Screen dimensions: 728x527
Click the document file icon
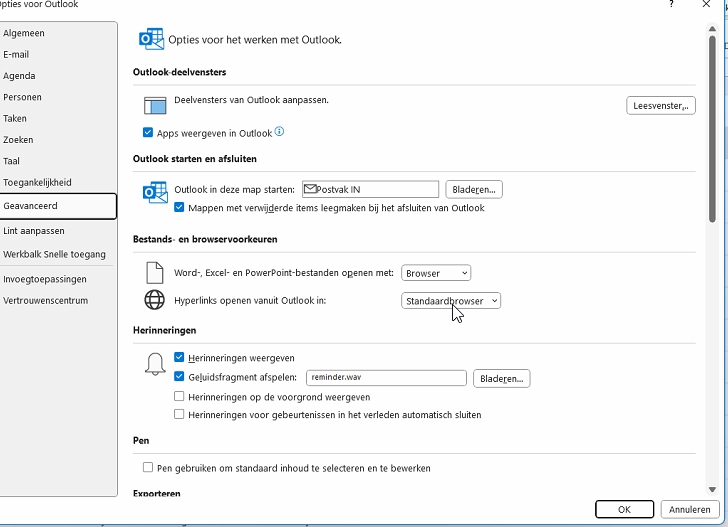[154, 273]
